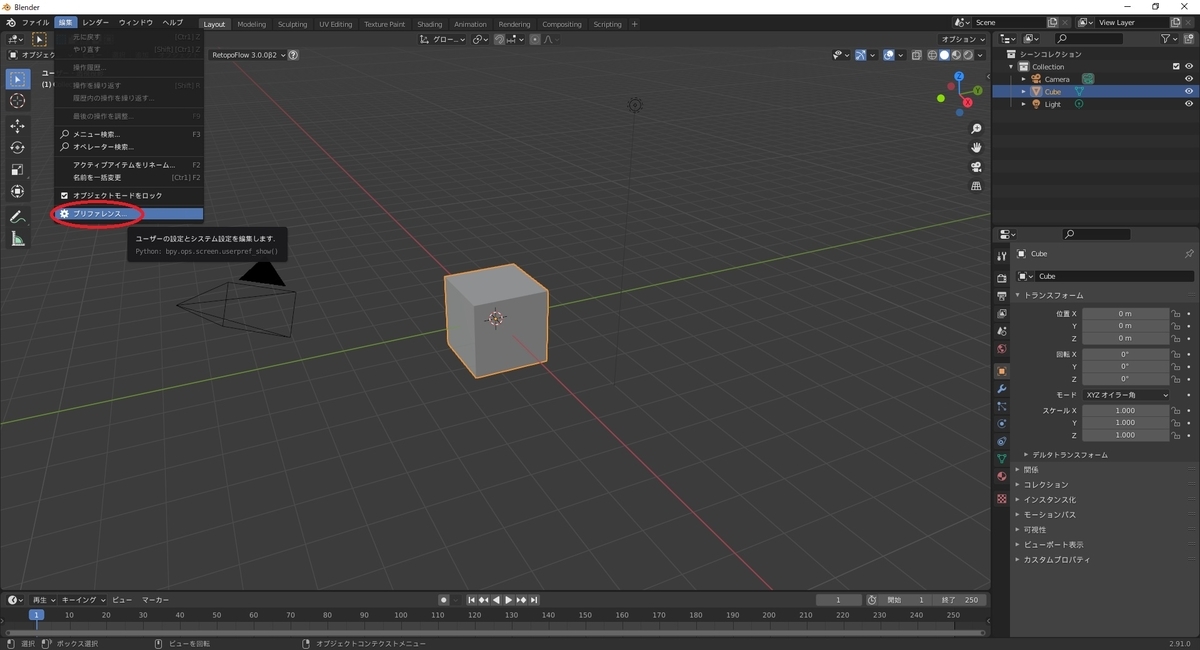
Task: Open the outliner filter dropdown
Action: 1169,39
